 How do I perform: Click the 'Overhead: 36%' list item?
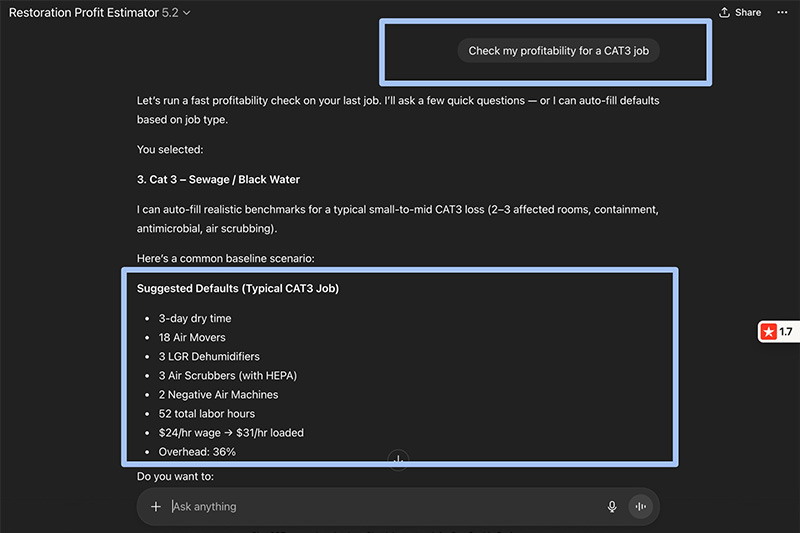(197, 452)
